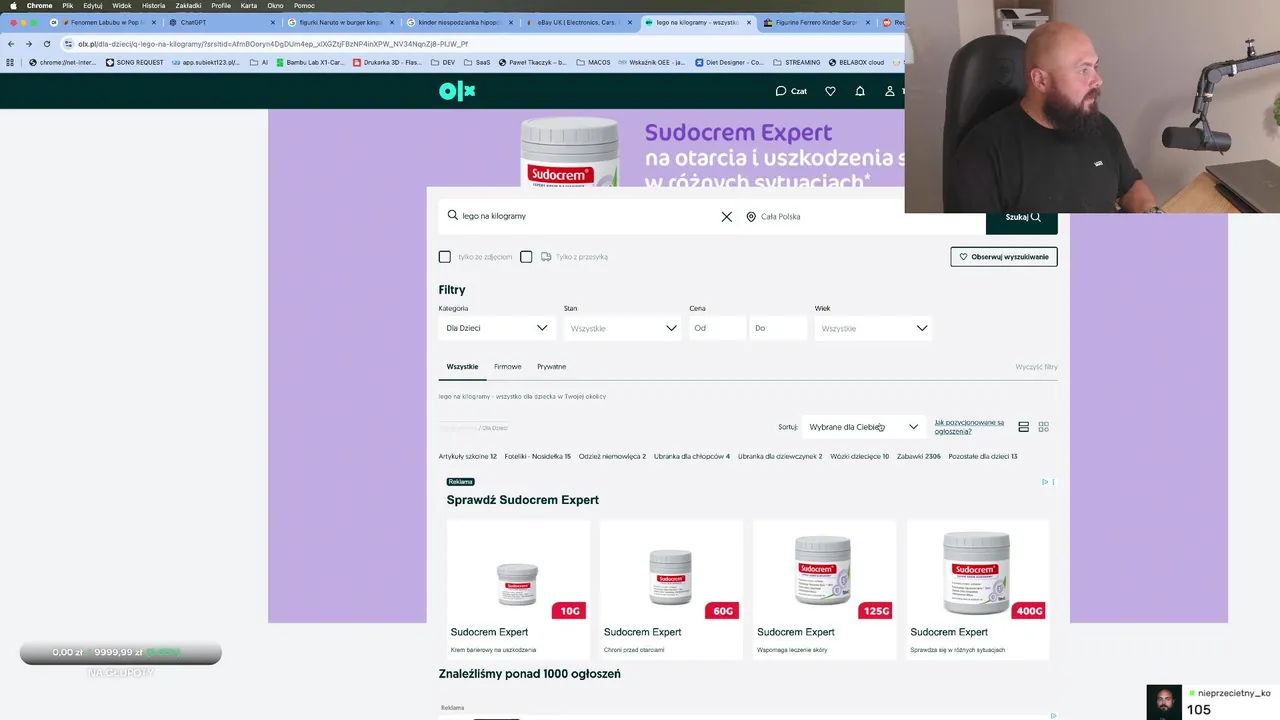Switch to list view icon

(x=1023, y=427)
